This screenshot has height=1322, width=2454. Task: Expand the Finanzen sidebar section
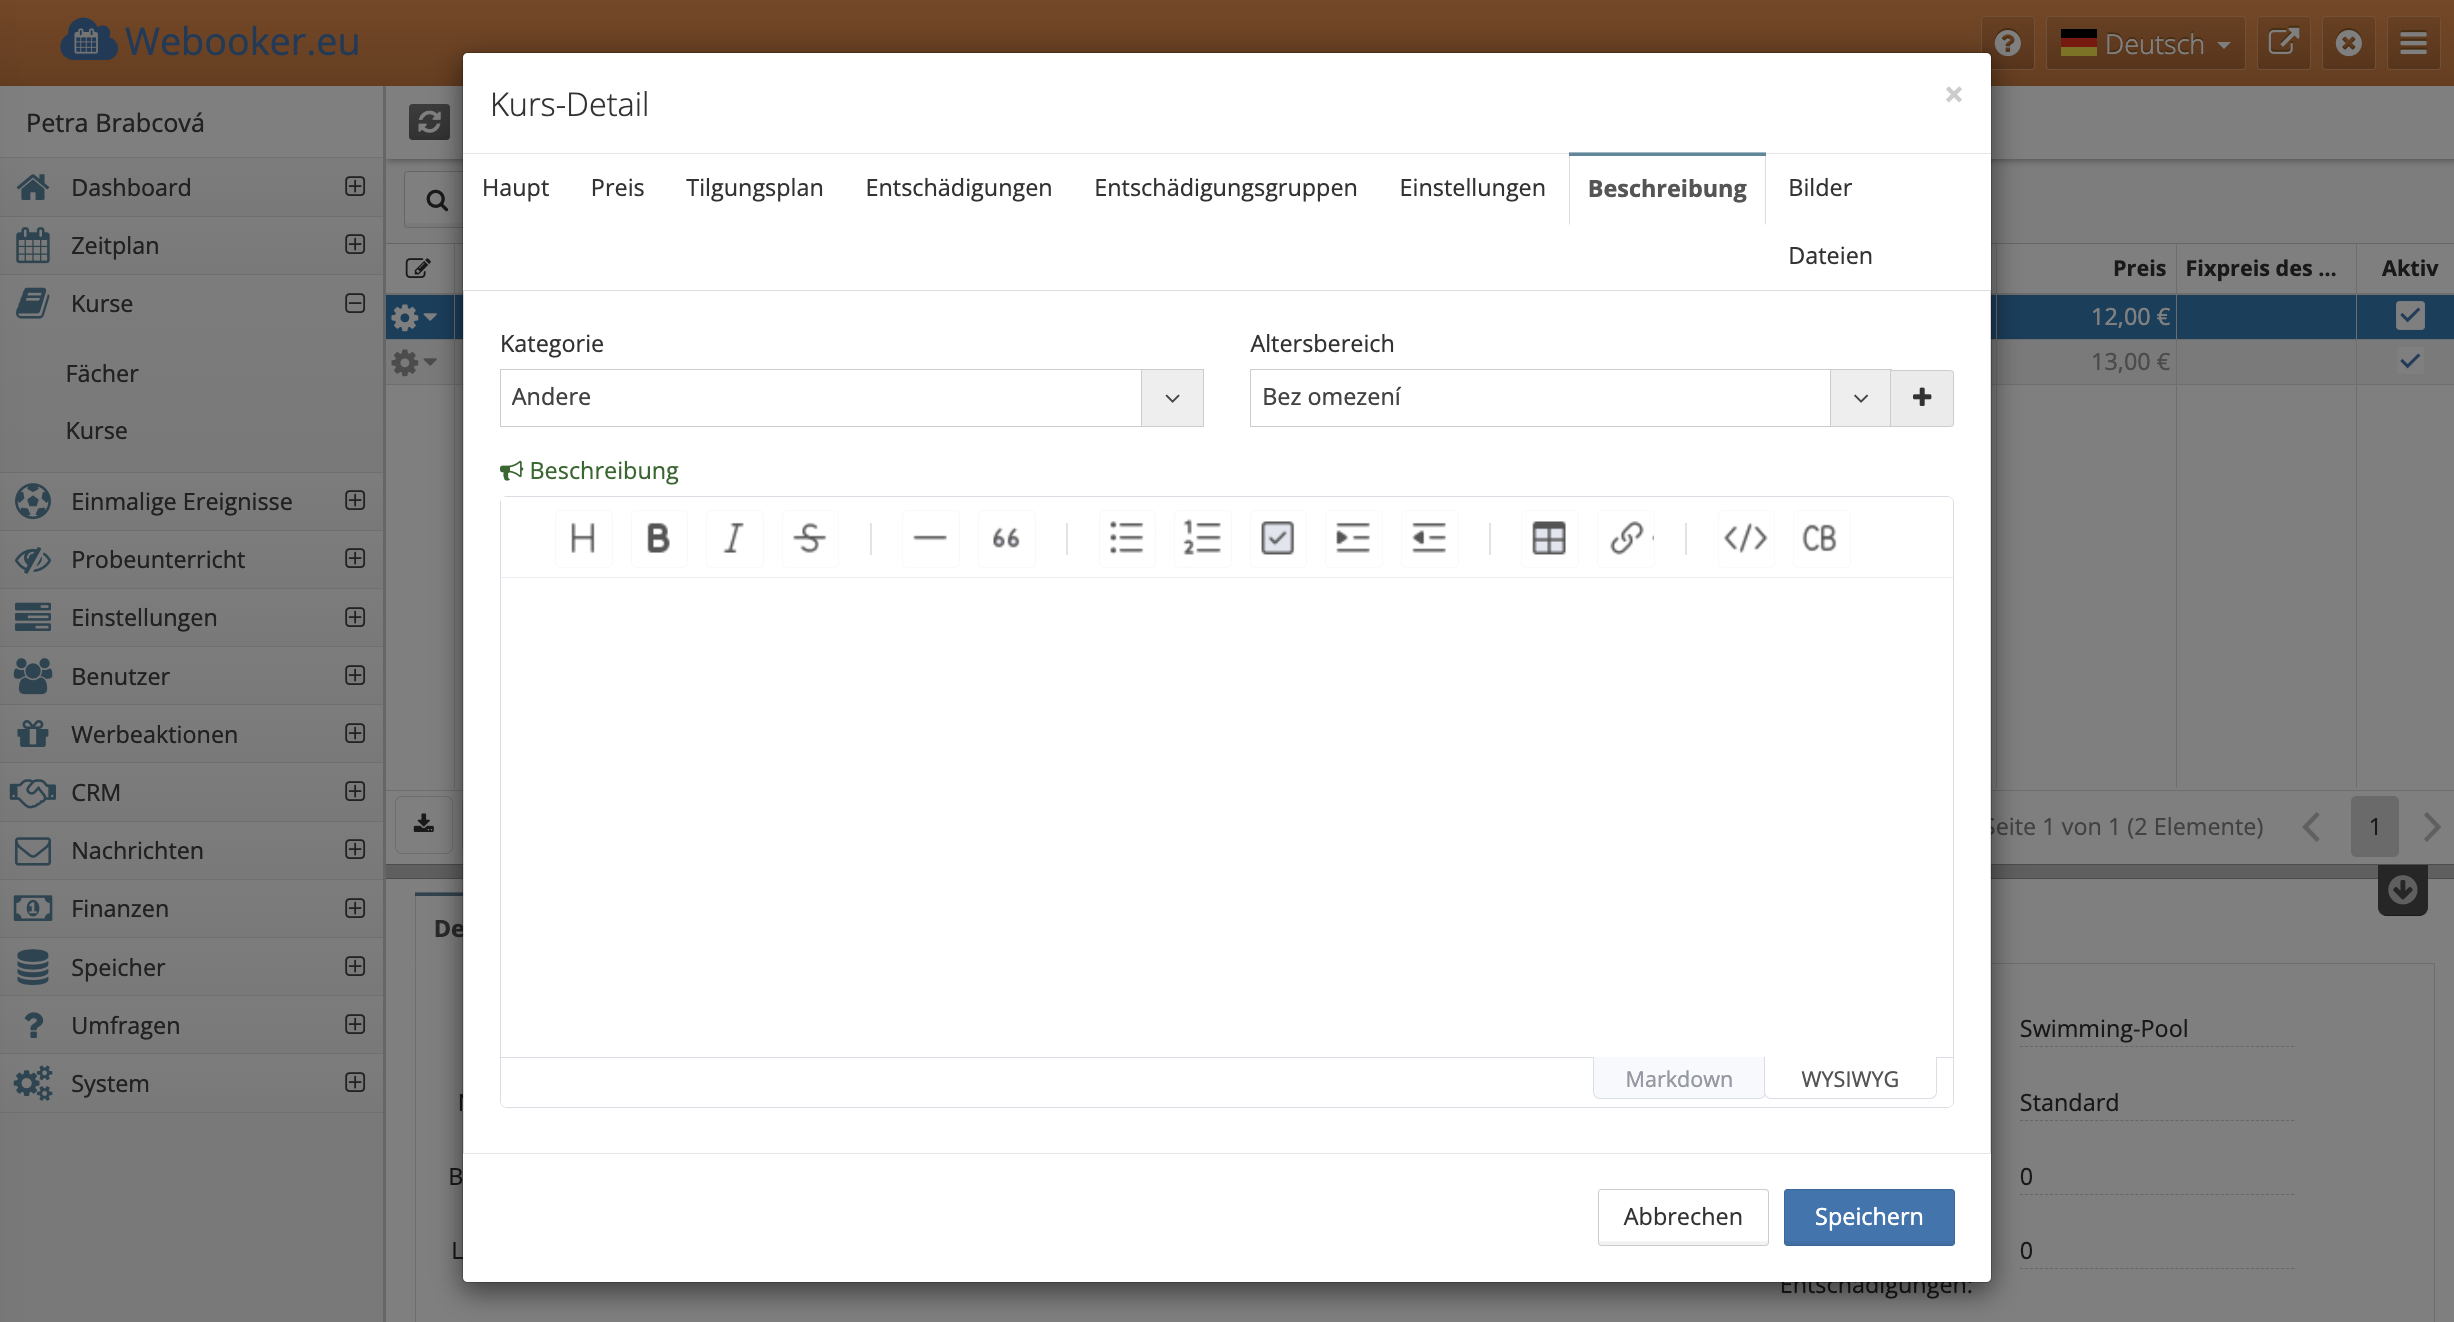coord(355,908)
